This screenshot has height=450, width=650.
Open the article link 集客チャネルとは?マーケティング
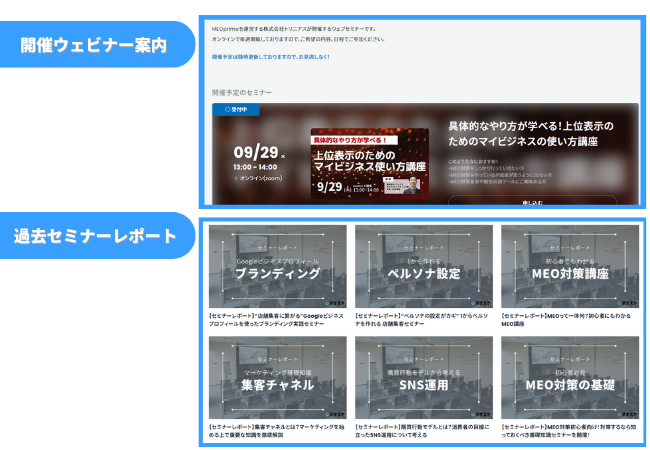pos(276,431)
